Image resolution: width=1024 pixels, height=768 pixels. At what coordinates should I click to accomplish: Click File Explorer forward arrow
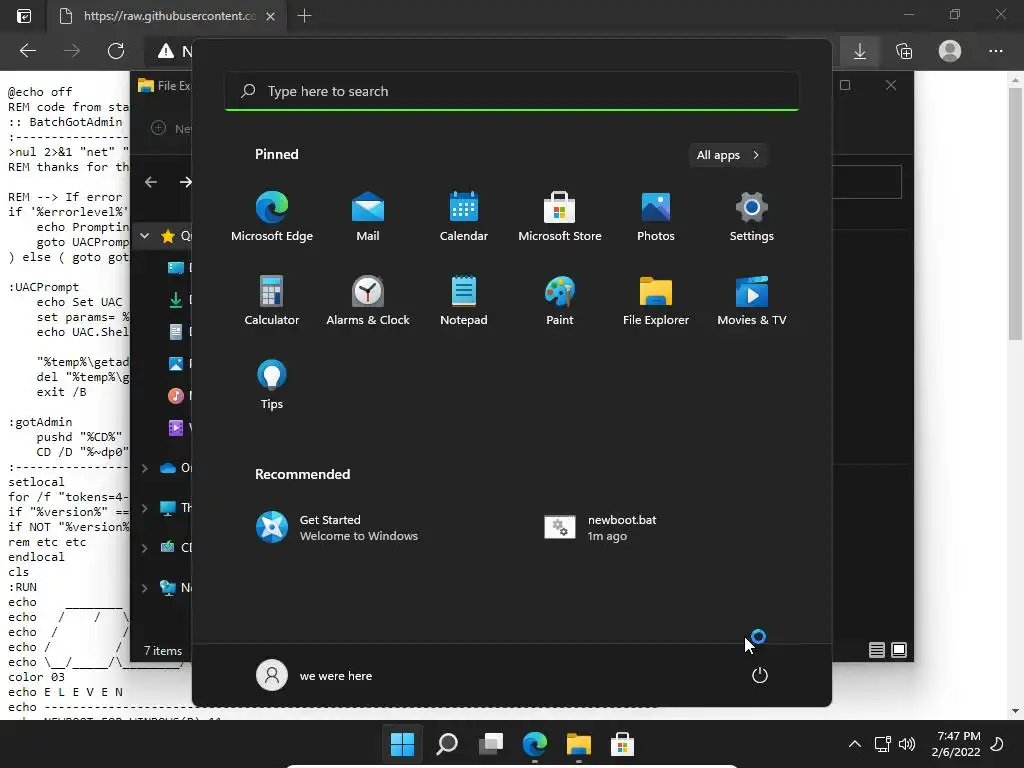pos(185,182)
